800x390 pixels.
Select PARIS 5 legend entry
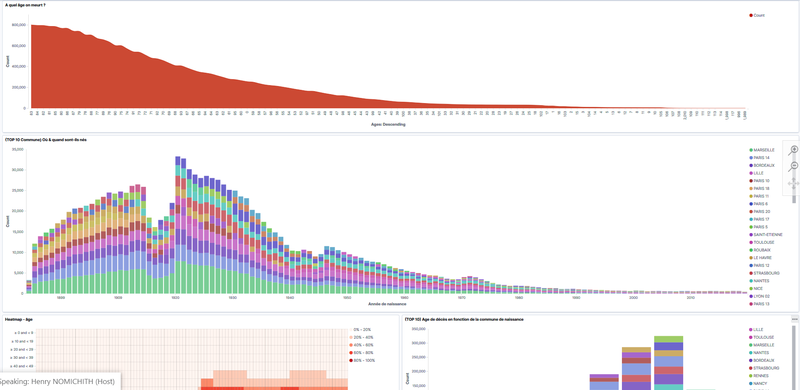pos(758,227)
